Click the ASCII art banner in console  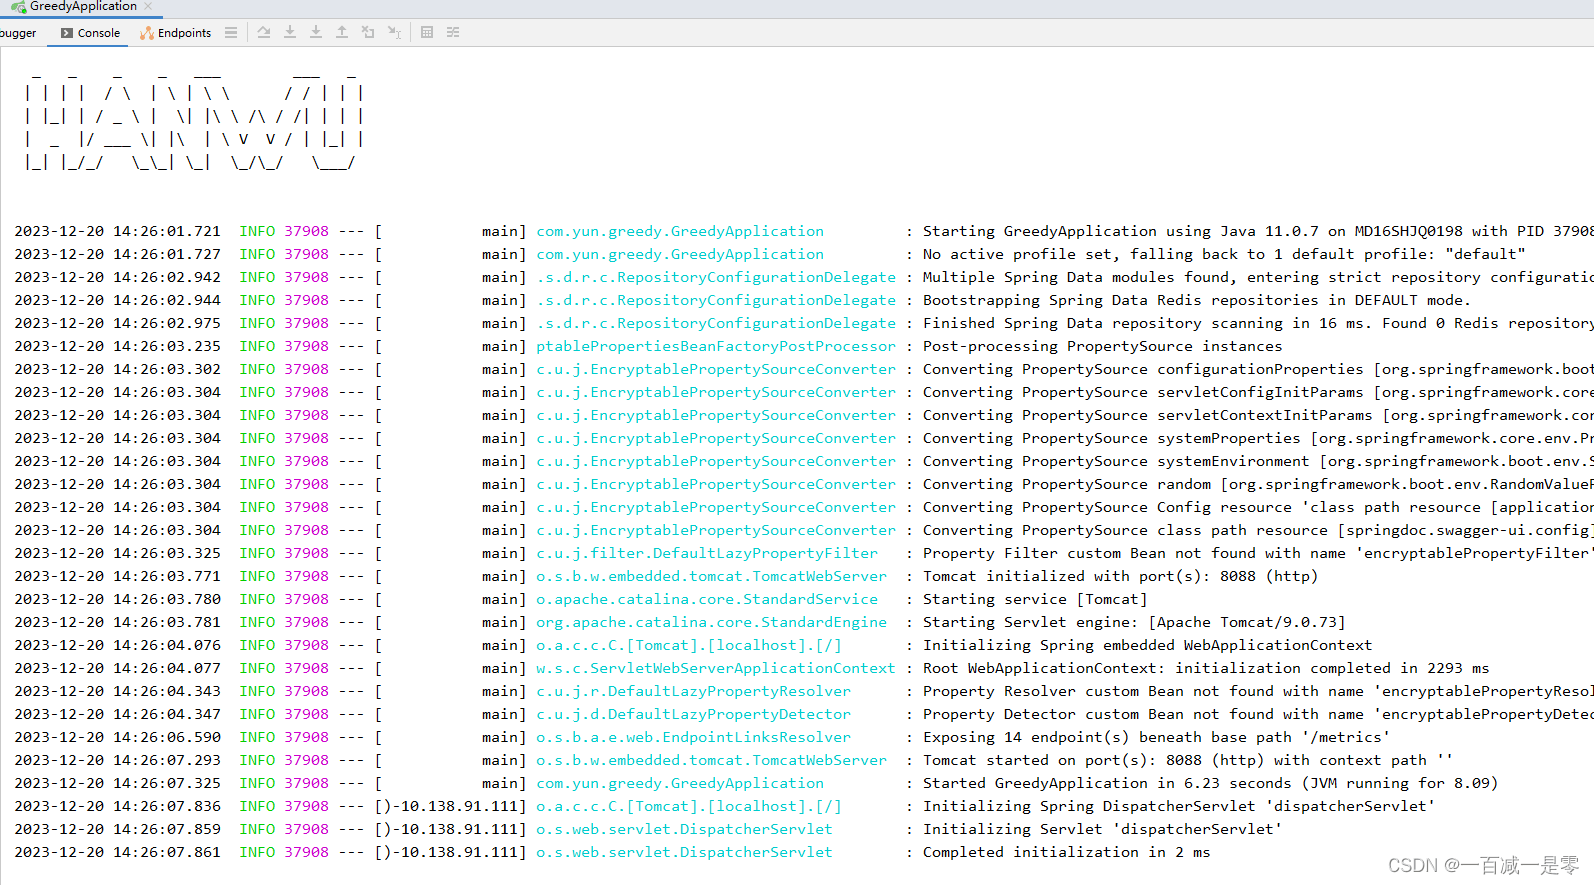(x=194, y=122)
